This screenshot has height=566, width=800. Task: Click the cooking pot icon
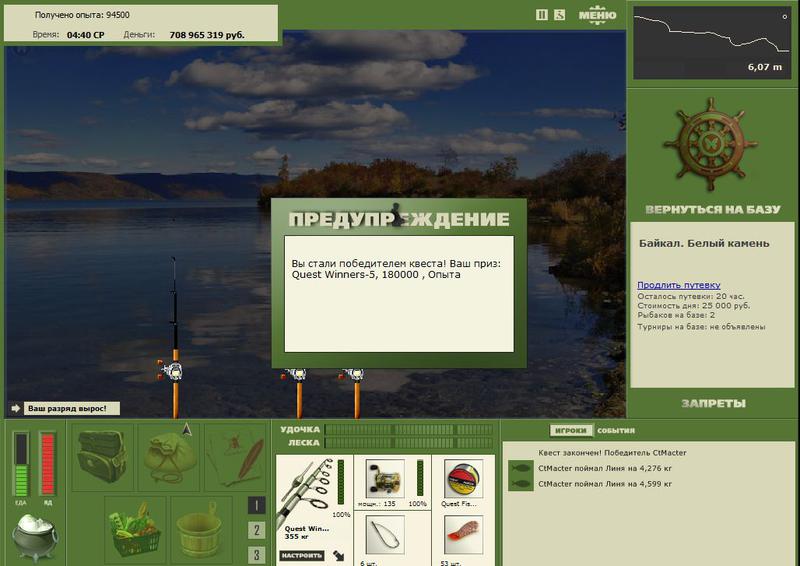35,537
